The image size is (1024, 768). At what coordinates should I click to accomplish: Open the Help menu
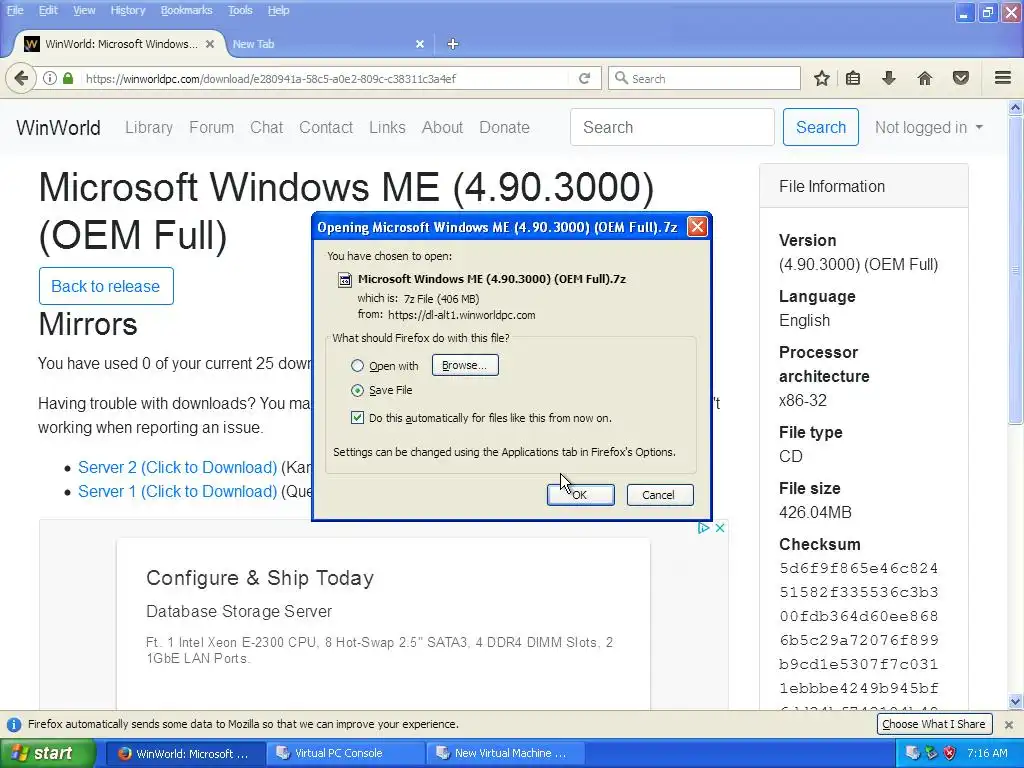click(x=278, y=10)
